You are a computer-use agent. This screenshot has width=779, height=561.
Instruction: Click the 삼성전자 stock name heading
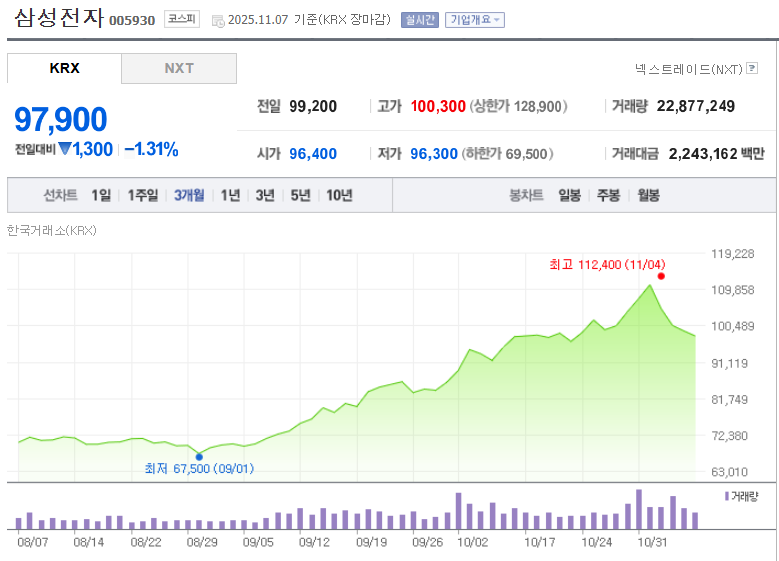pos(59,18)
